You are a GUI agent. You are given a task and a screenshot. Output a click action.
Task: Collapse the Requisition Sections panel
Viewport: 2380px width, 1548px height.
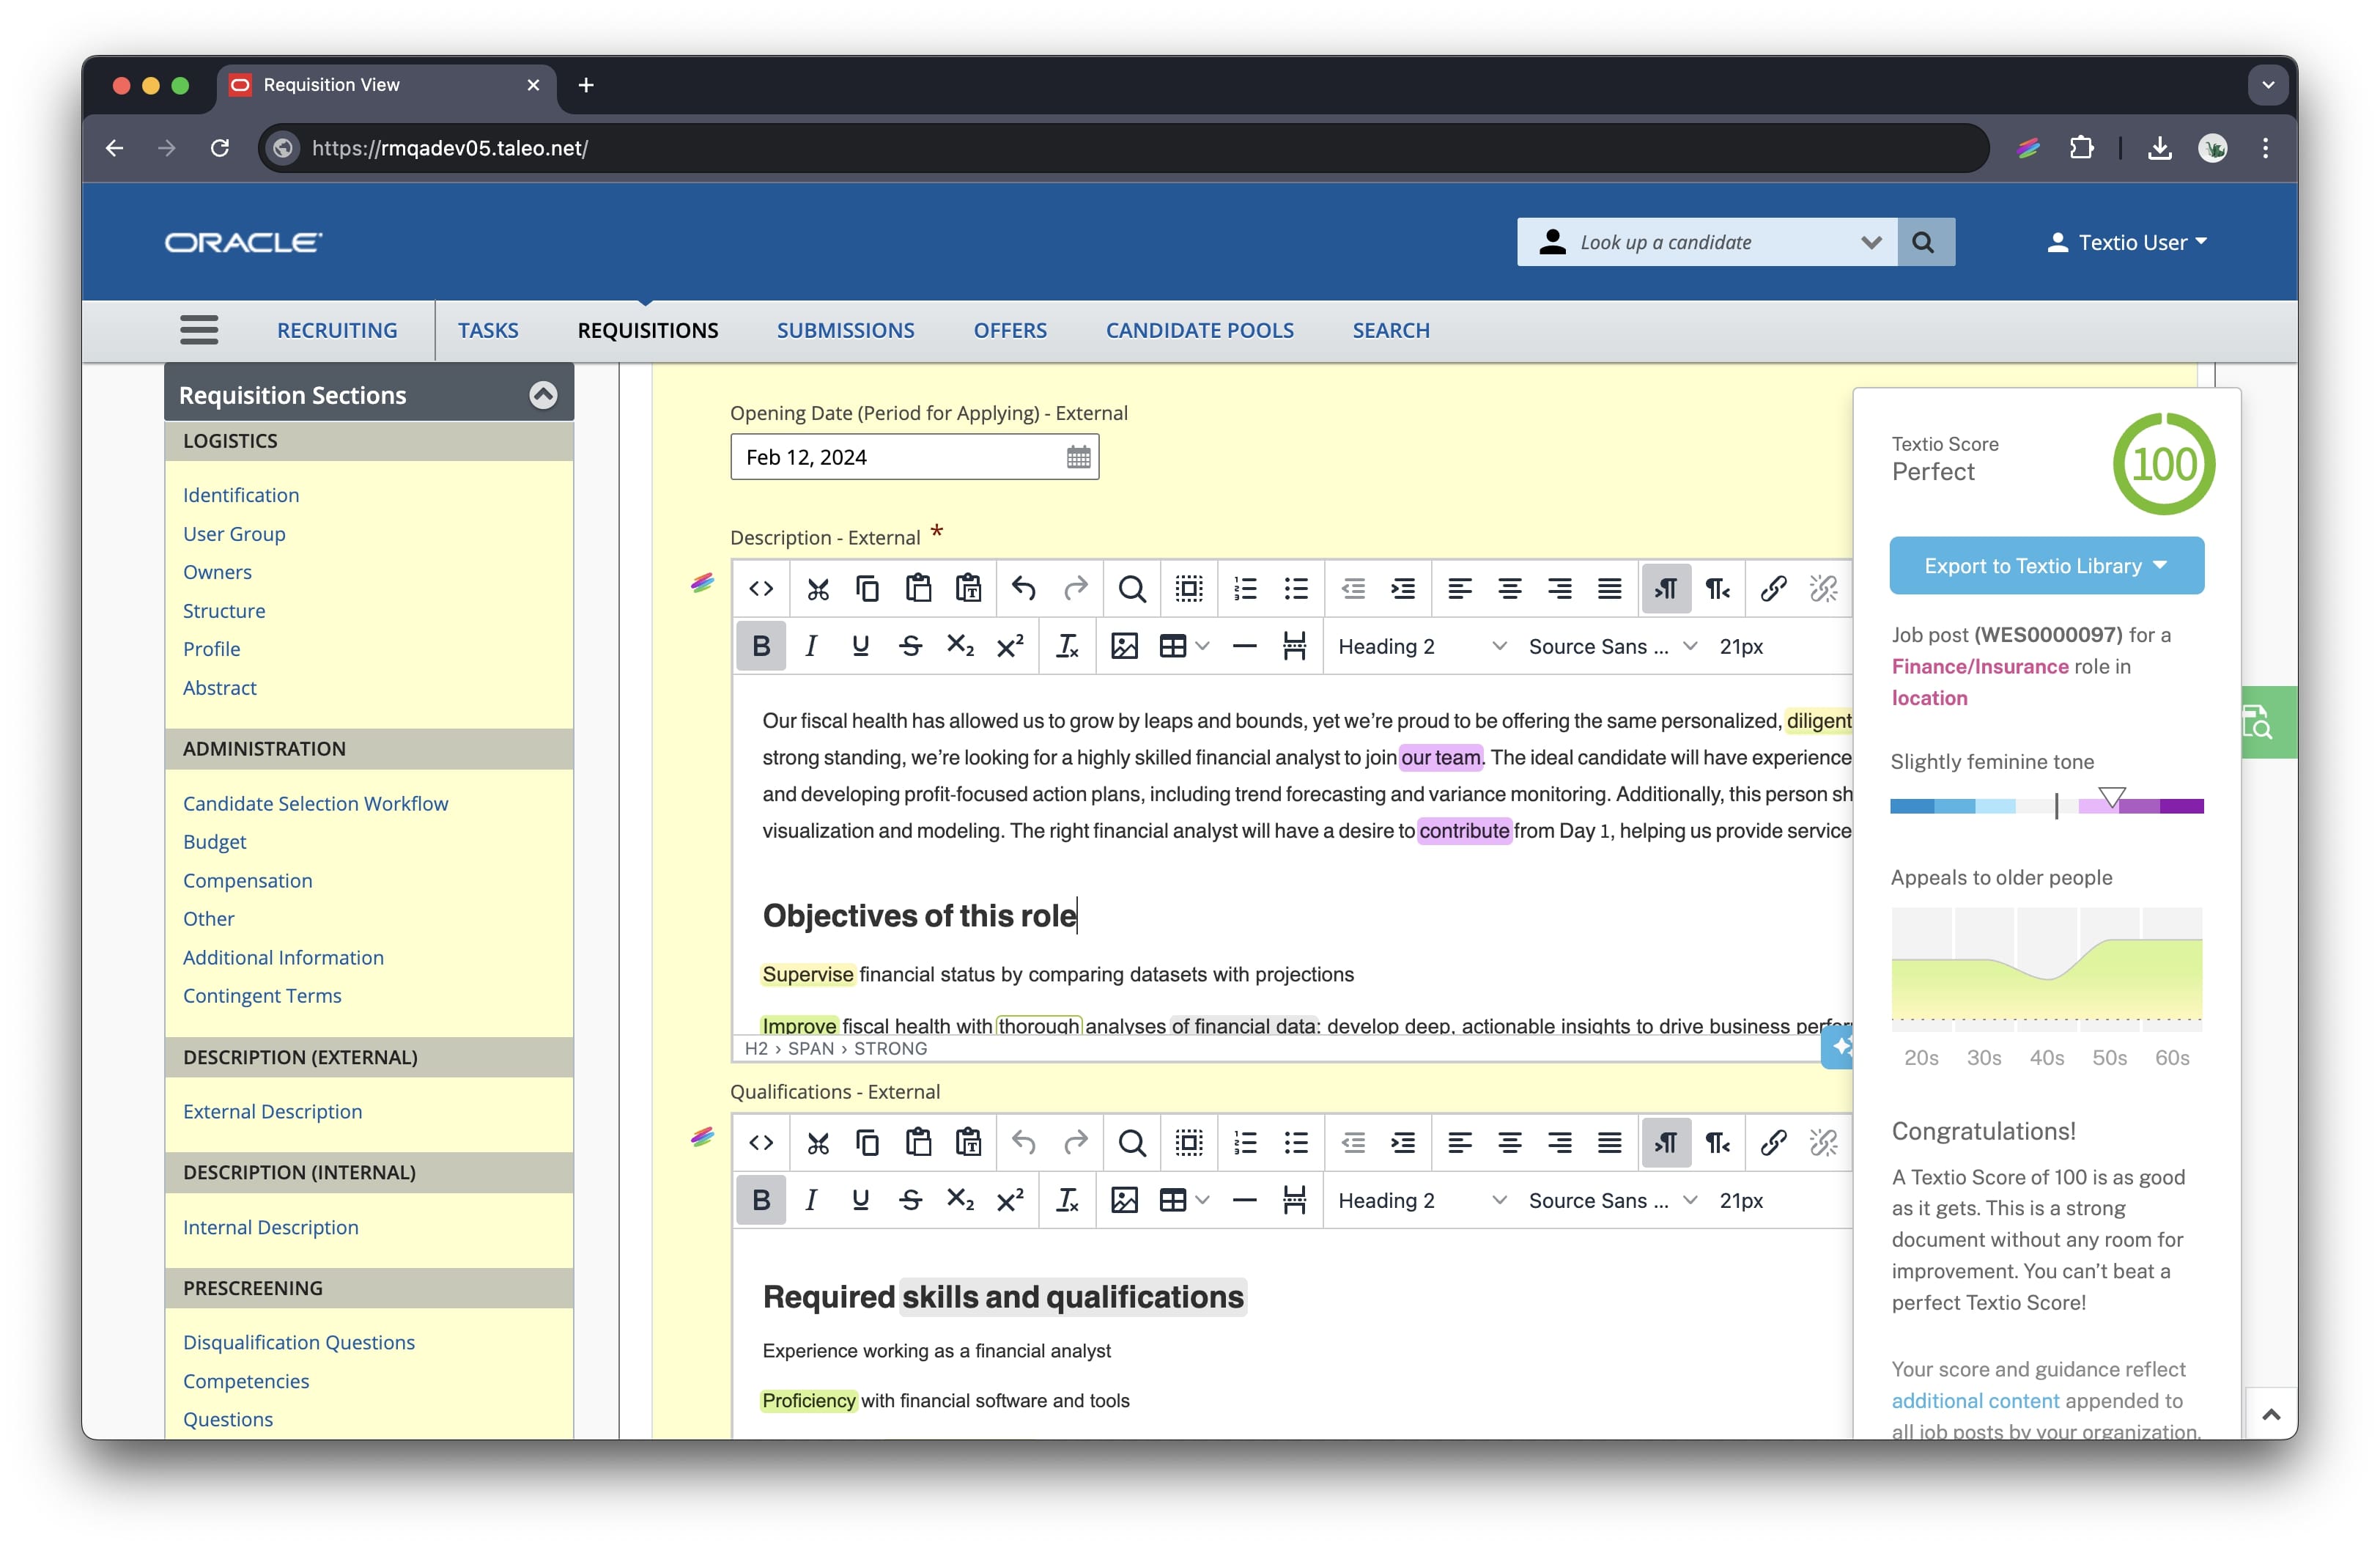(x=543, y=395)
